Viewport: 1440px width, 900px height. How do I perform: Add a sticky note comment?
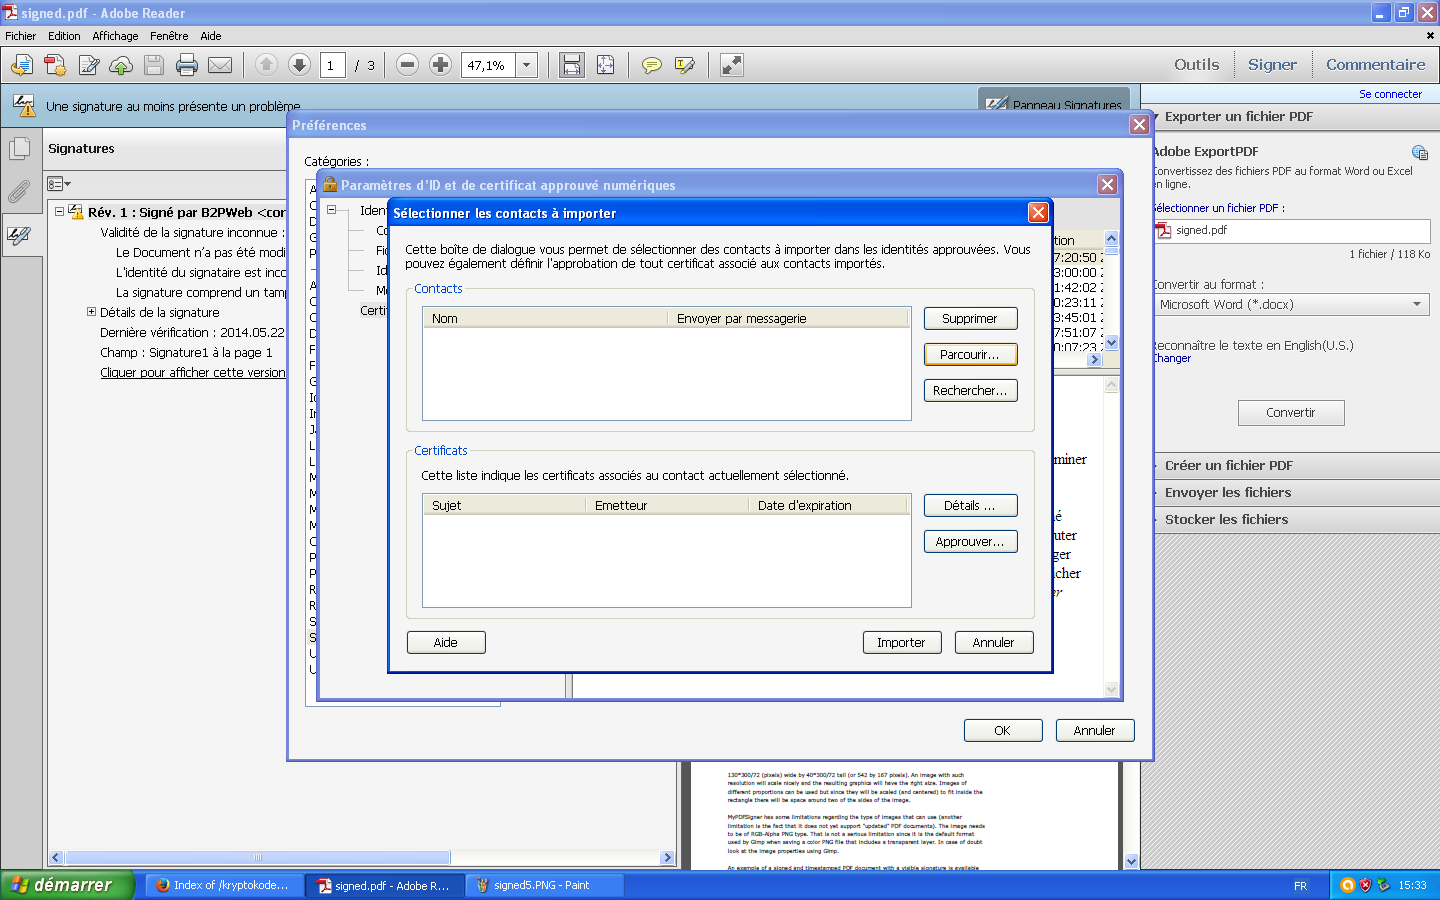(651, 65)
